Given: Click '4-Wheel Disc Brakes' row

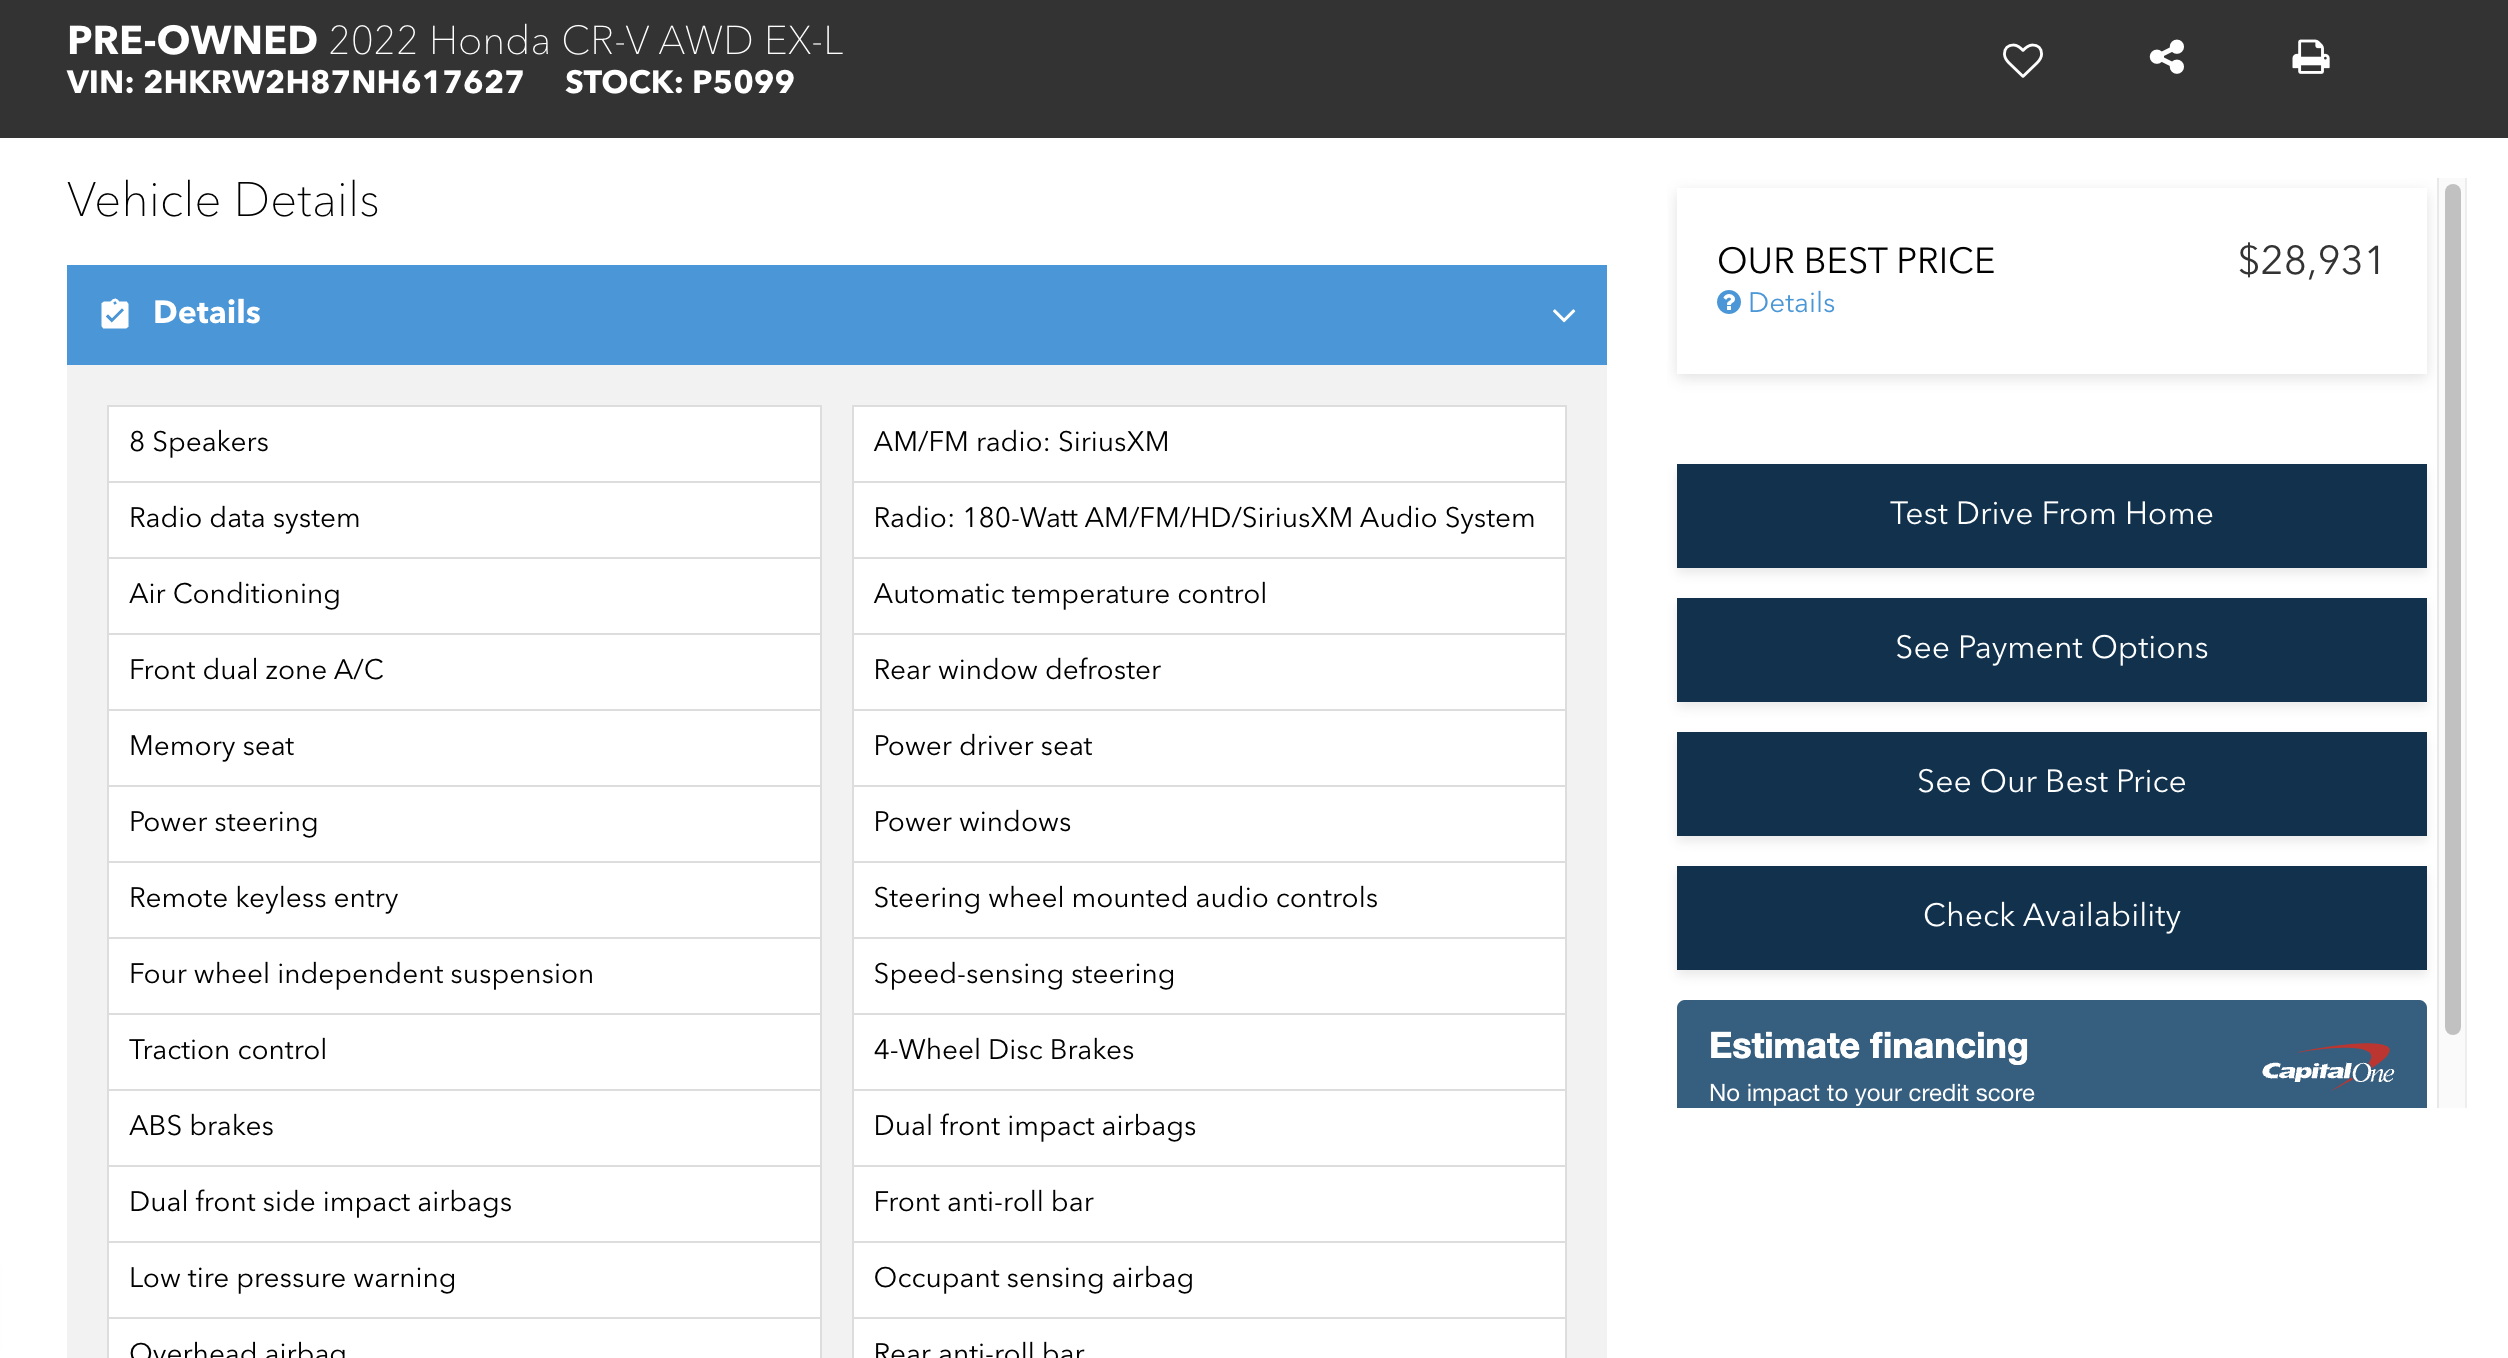Looking at the screenshot, I should point(1209,1051).
